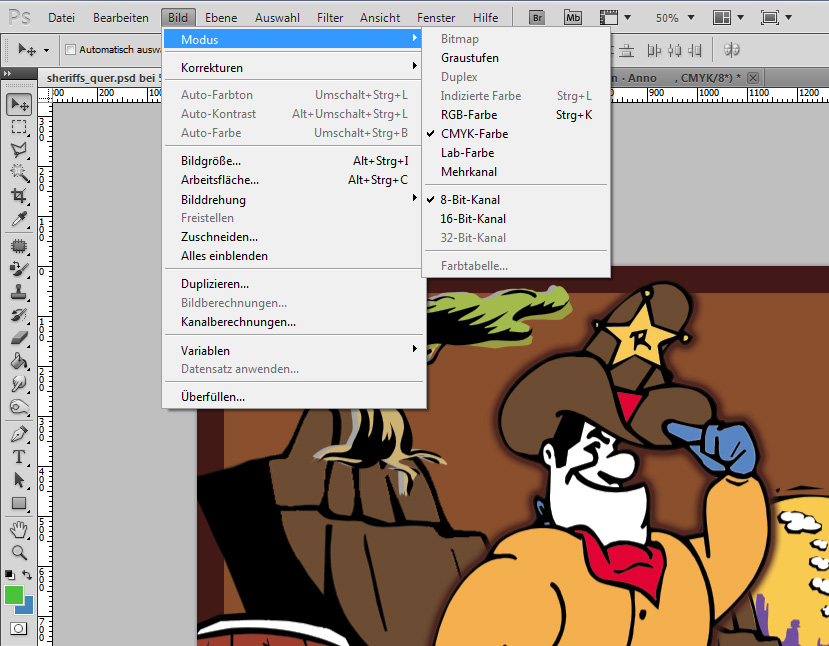Swap foreground and background colors
Image resolution: width=829 pixels, height=646 pixels.
coord(27,574)
